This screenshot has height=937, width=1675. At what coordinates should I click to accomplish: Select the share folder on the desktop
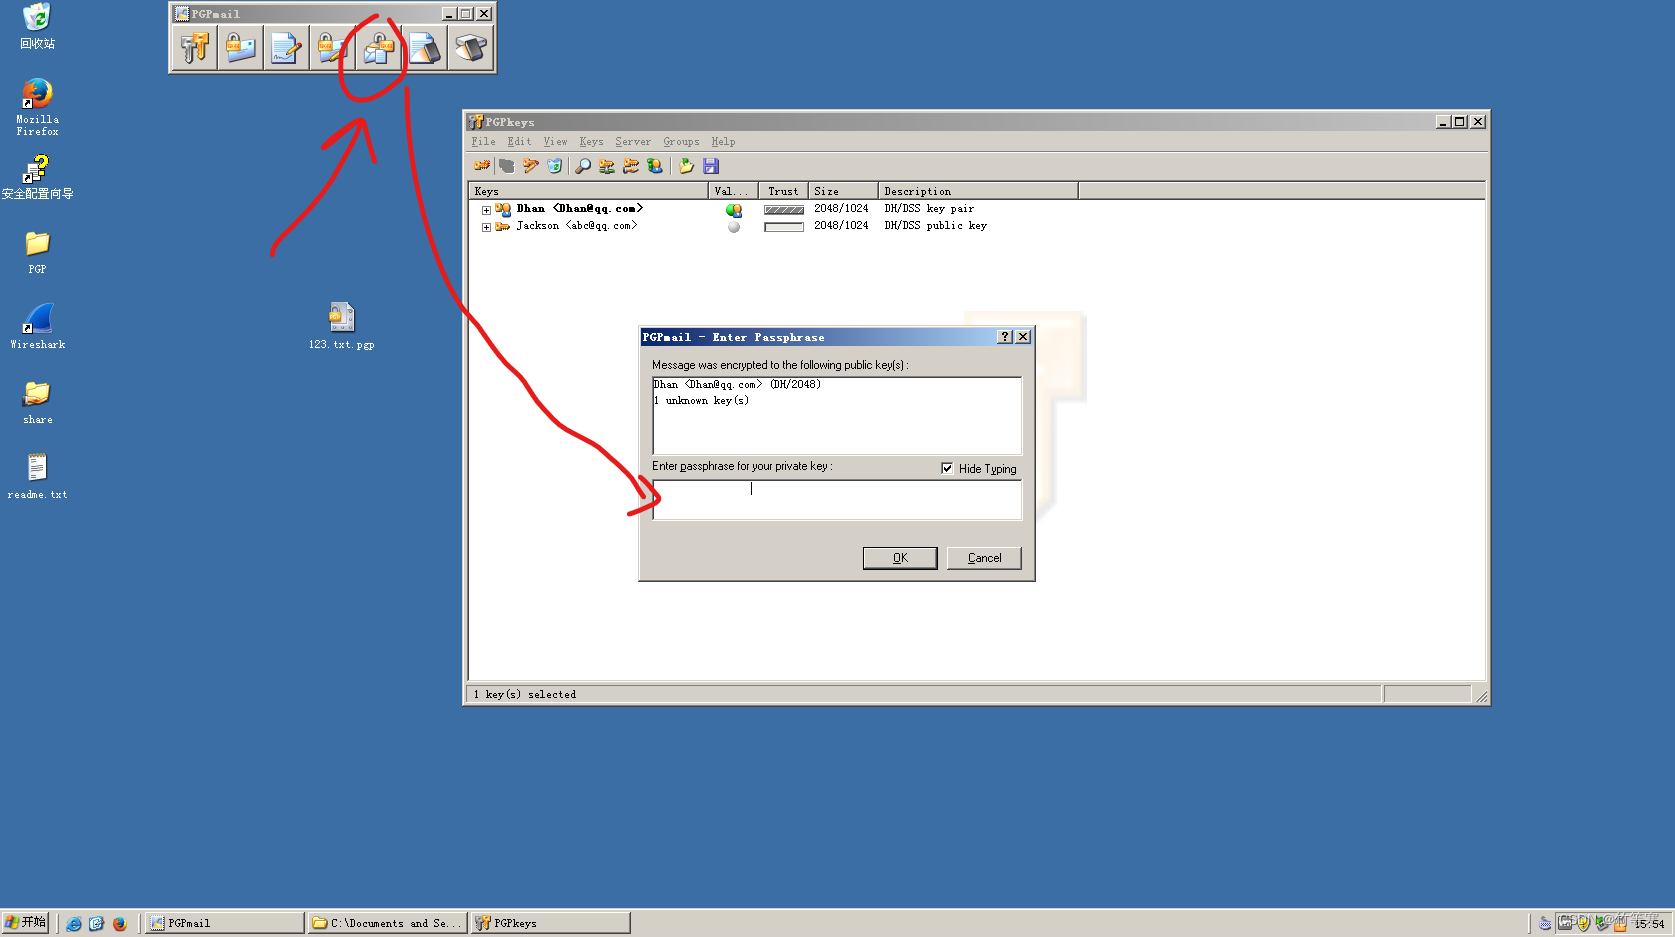pyautogui.click(x=37, y=402)
